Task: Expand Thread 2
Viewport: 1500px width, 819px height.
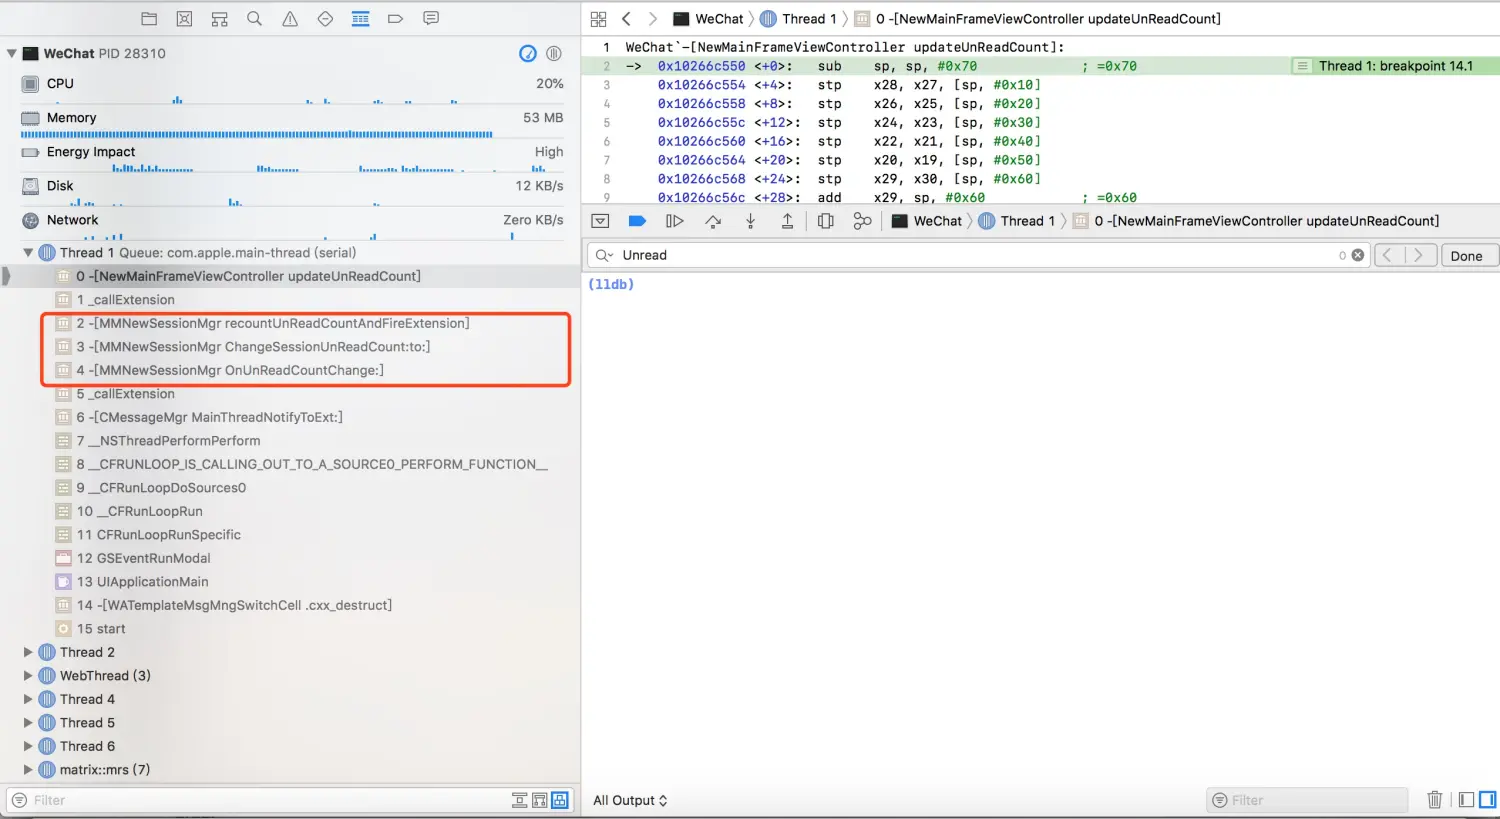Action: 28,652
